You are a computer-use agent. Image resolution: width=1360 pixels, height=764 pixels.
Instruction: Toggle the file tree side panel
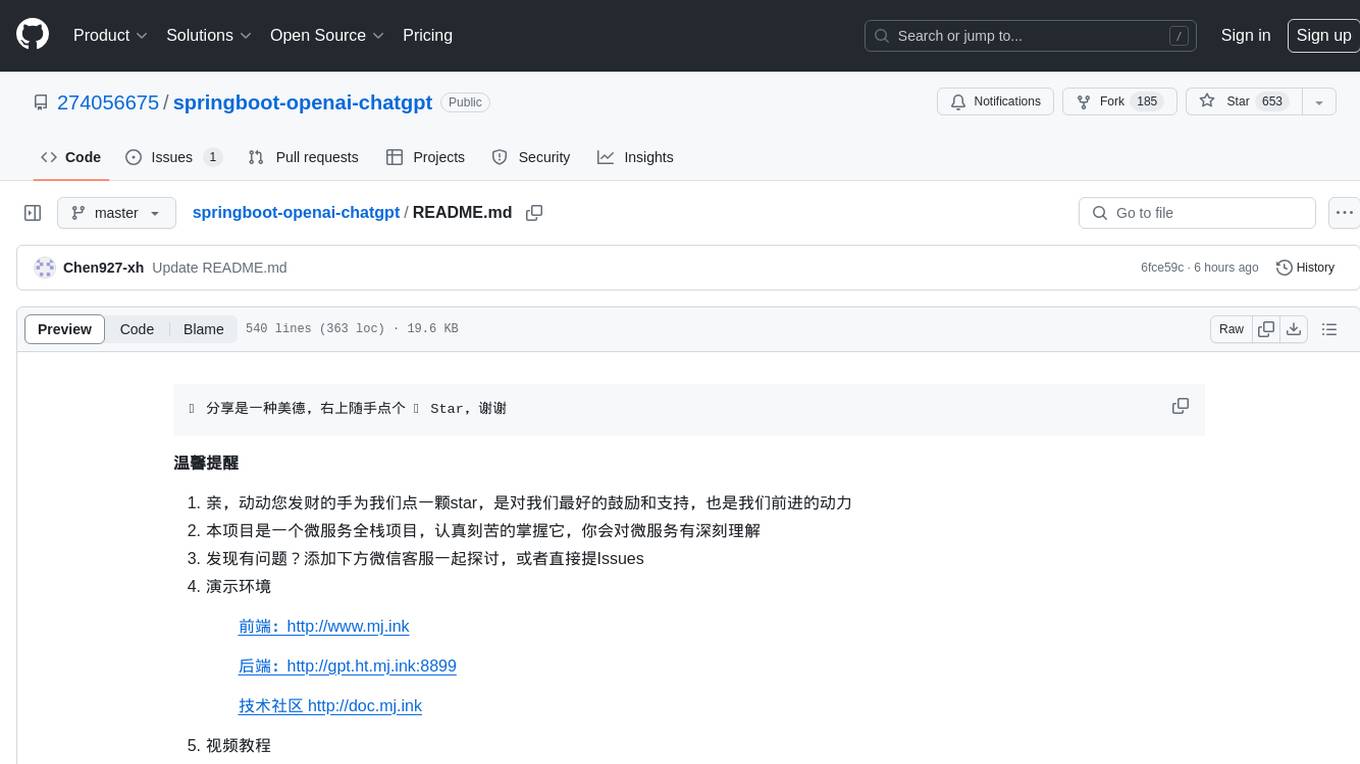click(33, 213)
